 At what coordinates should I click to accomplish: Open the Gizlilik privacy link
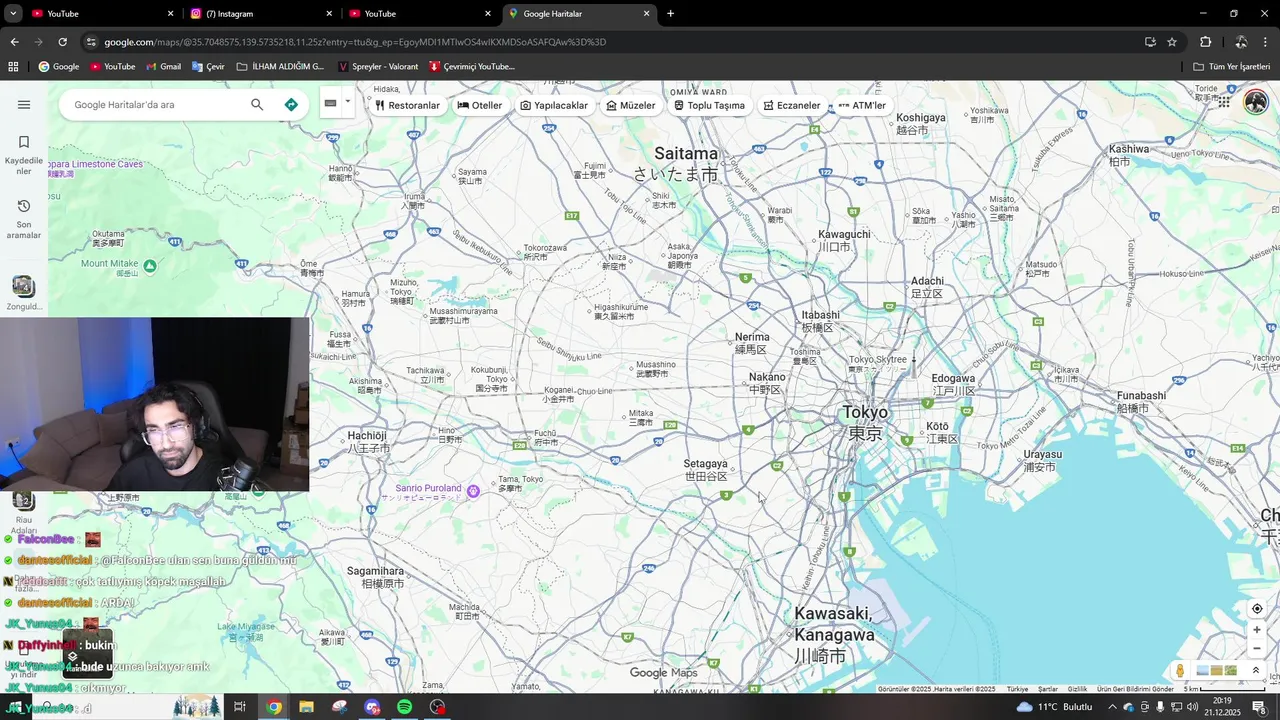[x=1077, y=689]
